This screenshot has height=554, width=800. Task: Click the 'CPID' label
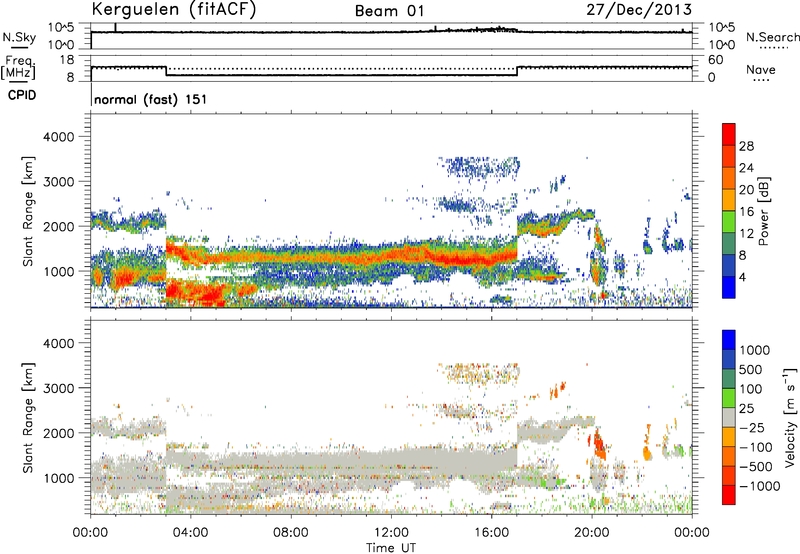pyautogui.click(x=22, y=95)
